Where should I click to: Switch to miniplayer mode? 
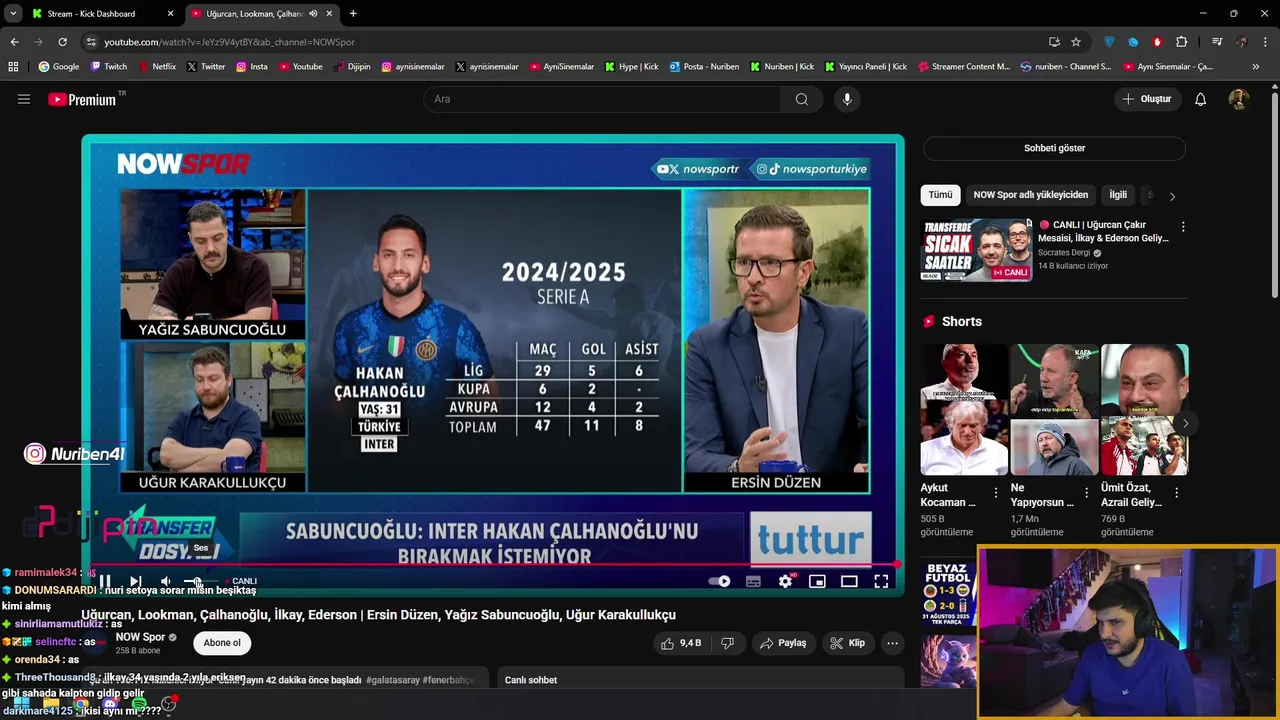(x=817, y=581)
